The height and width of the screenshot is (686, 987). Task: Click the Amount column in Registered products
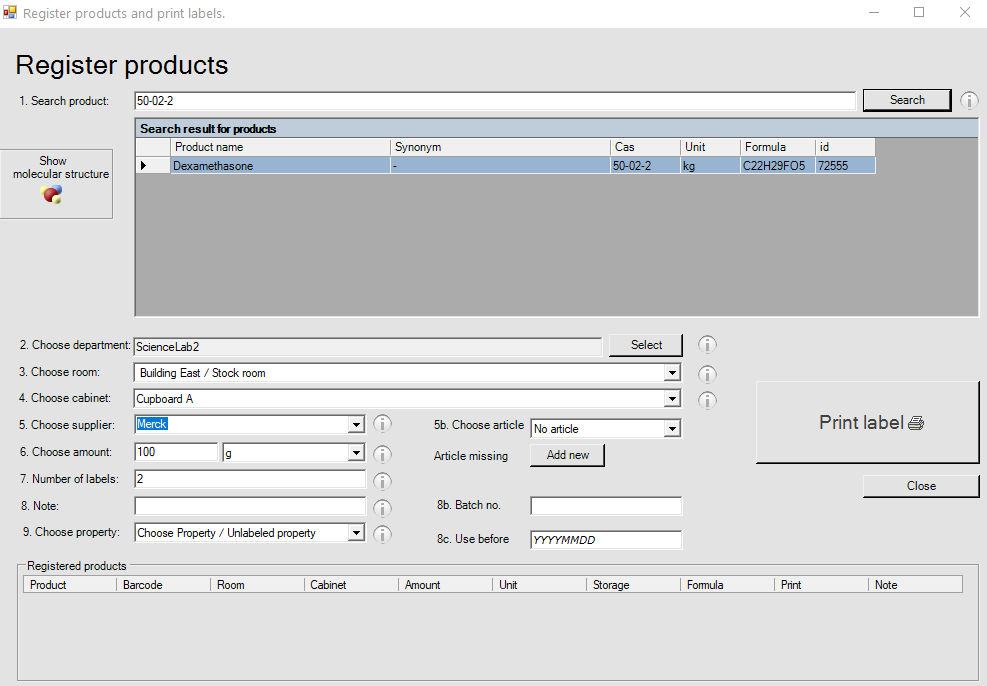coord(445,585)
